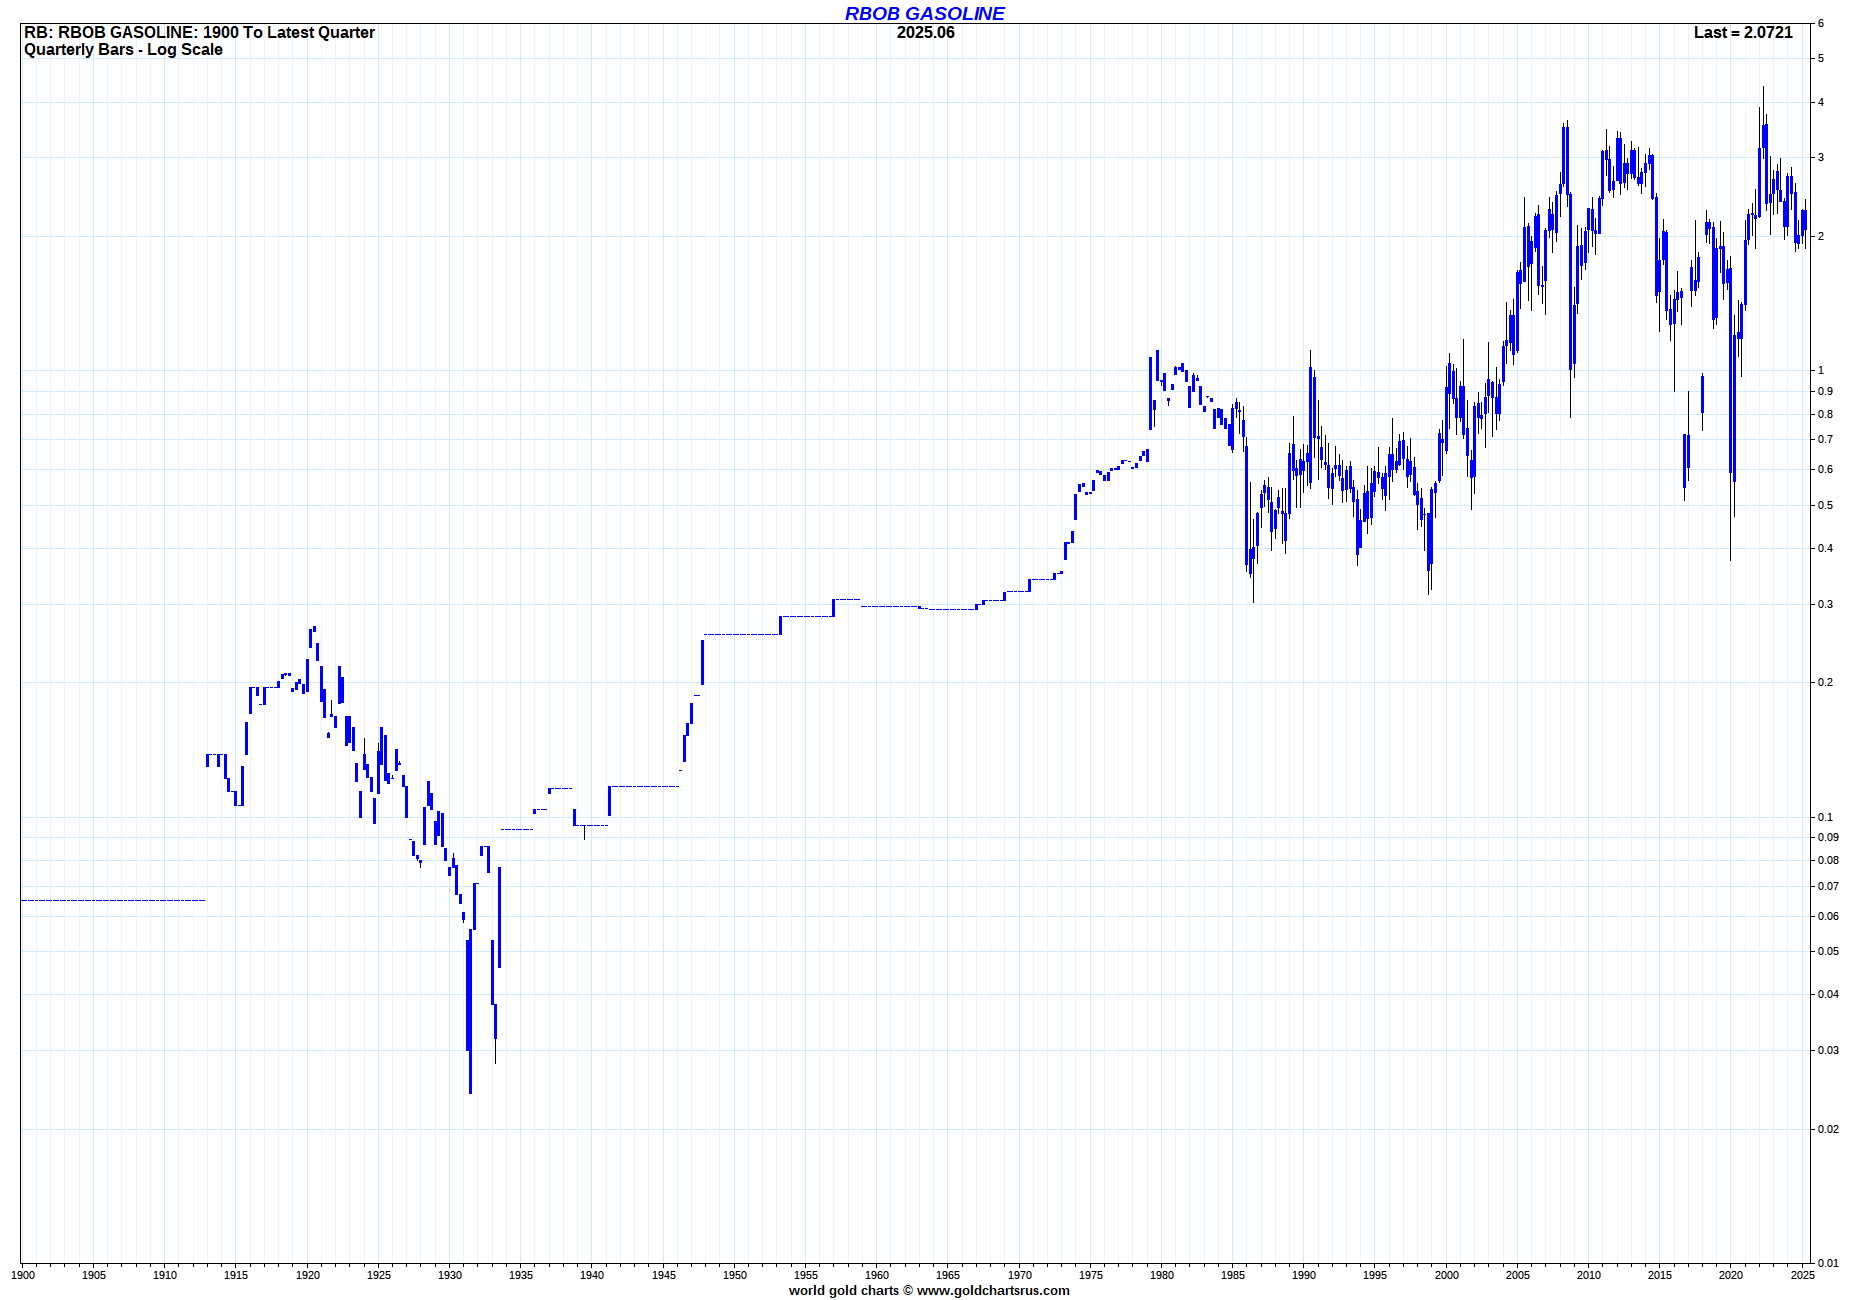
Task: Click the 0.08 price axis label
Action: tap(1828, 860)
